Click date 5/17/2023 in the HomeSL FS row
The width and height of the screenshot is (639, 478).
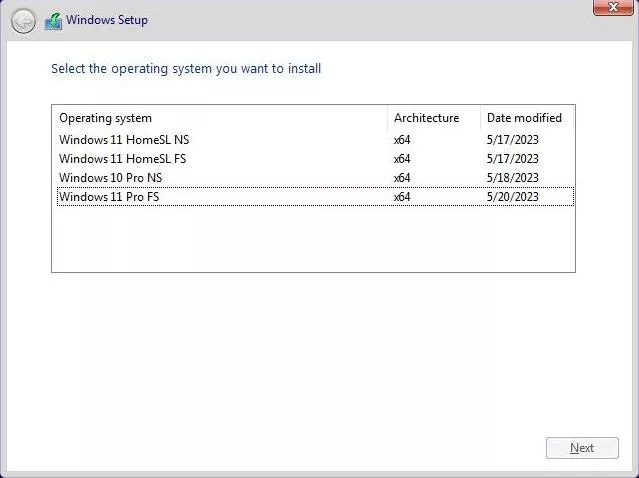tap(512, 159)
